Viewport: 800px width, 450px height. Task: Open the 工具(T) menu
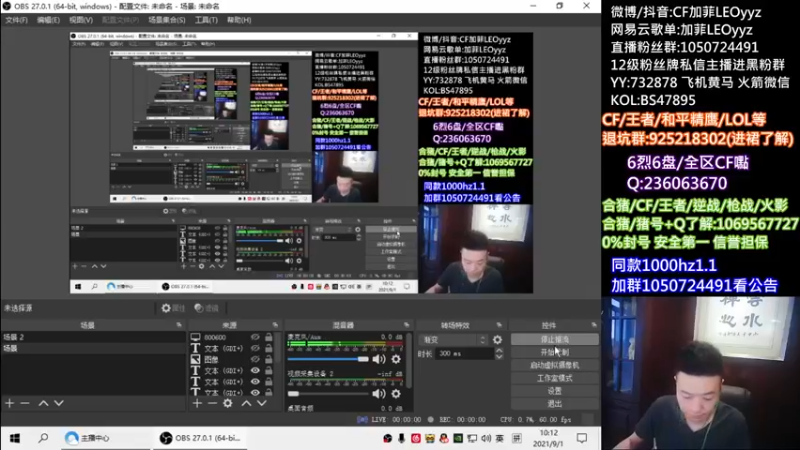tap(206, 20)
